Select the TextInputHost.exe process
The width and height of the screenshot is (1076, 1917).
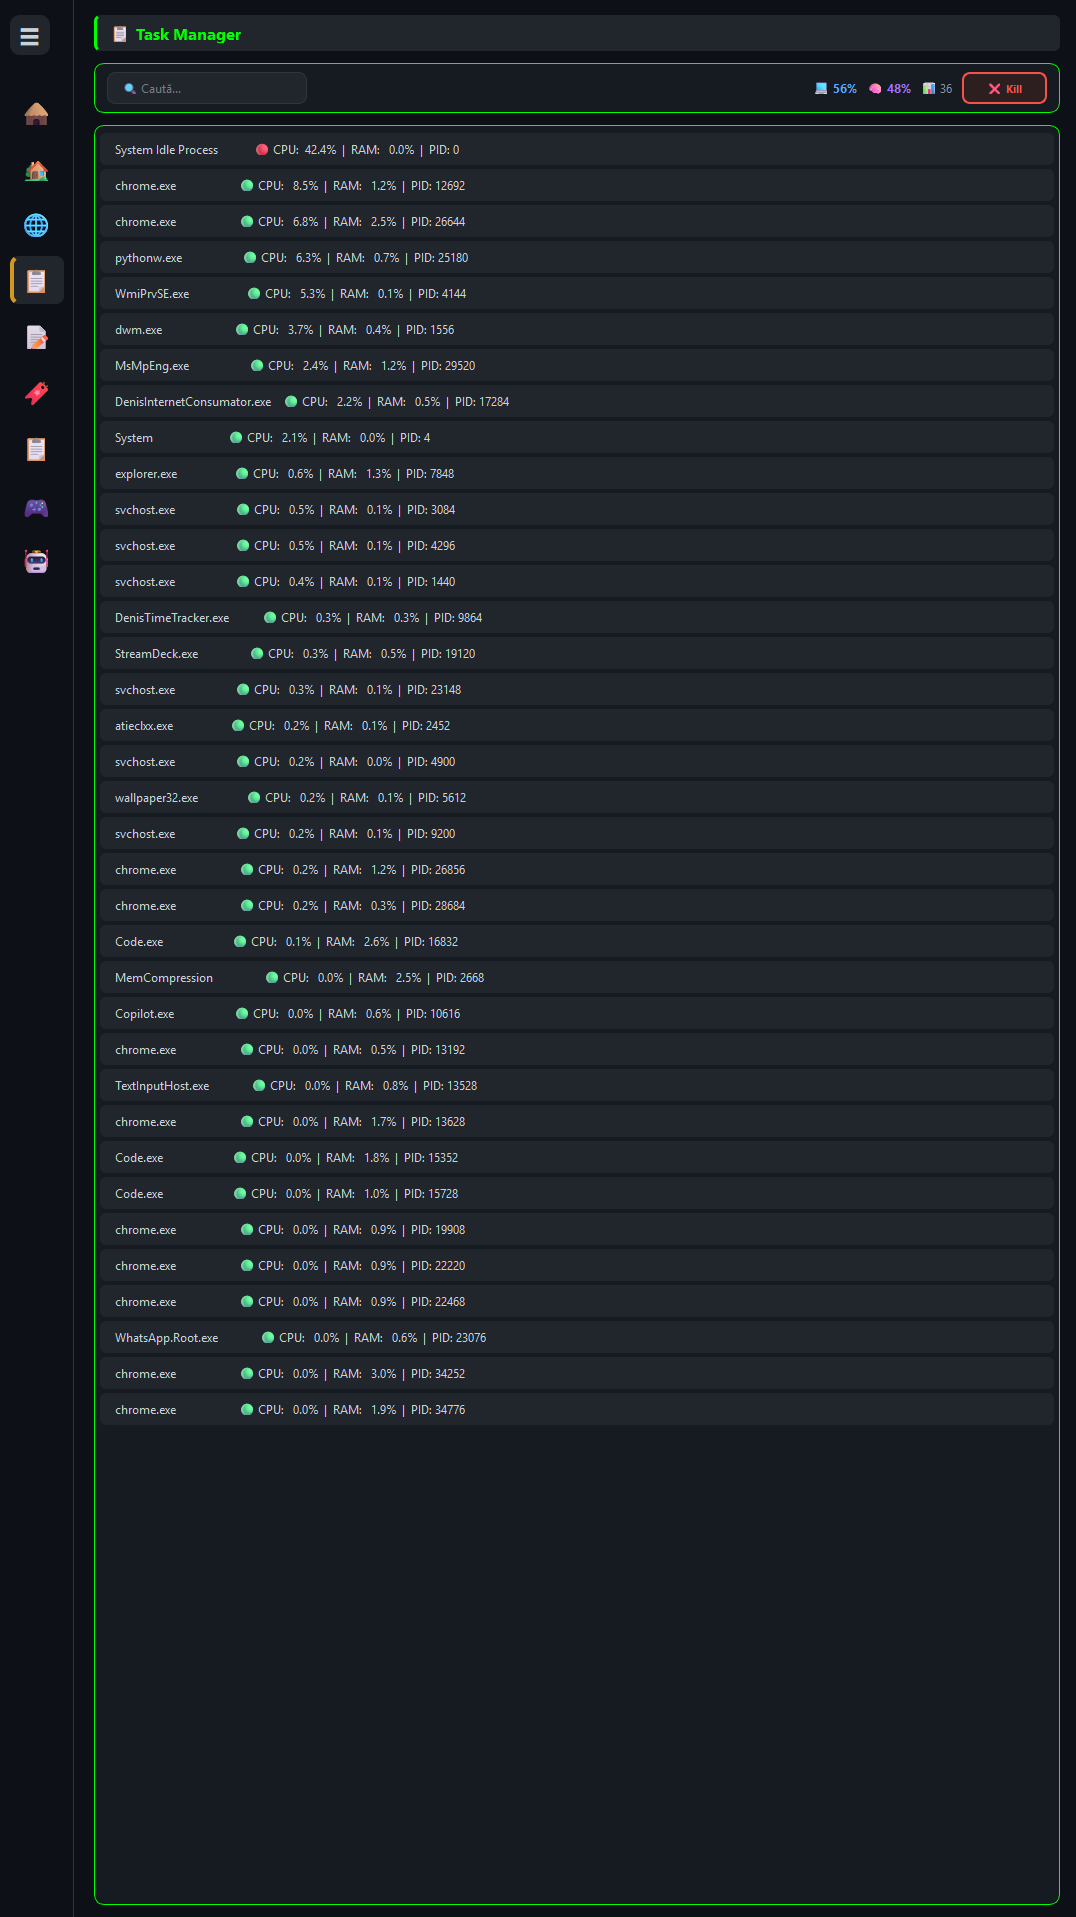[x=577, y=1086]
